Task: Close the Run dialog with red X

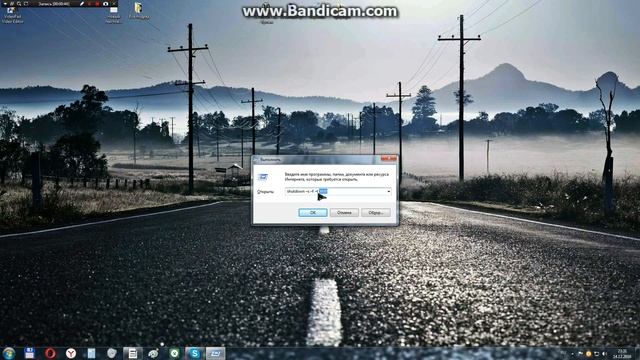Action: (389, 159)
